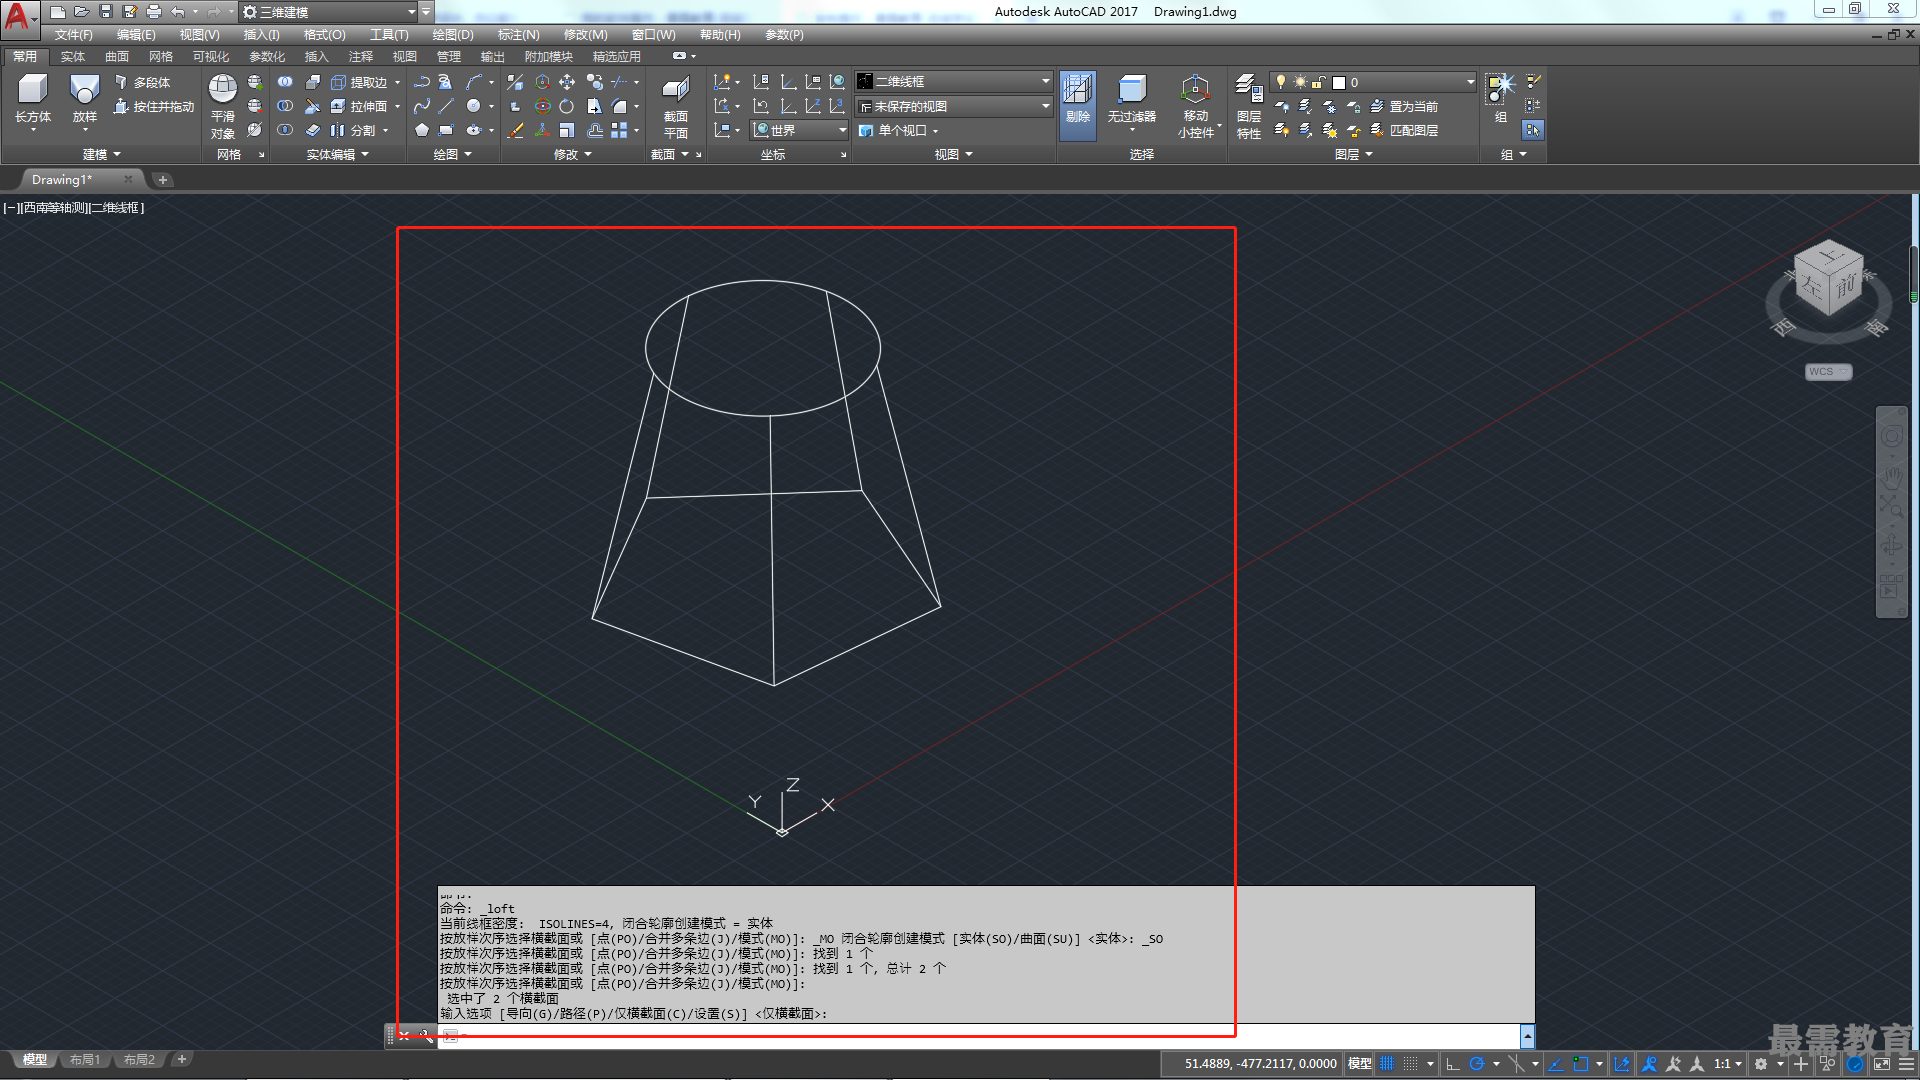Open the 修改(M) menu
Image resolution: width=1920 pixels, height=1080 pixels.
[x=585, y=35]
